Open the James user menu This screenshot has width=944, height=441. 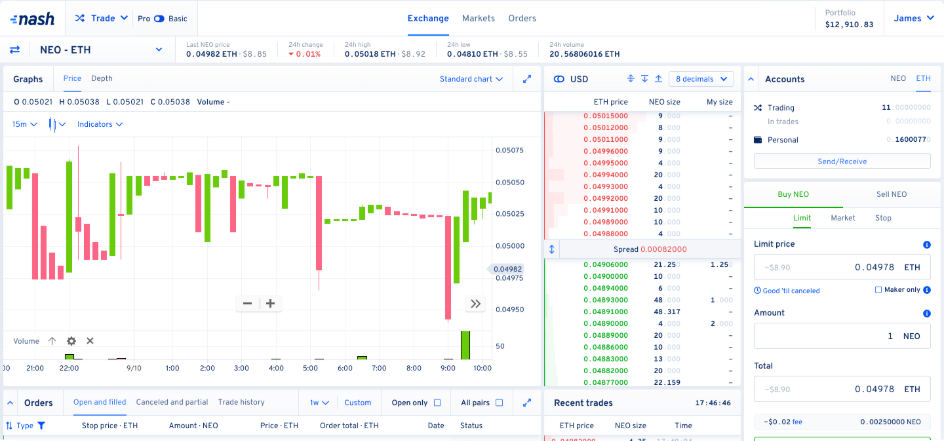click(x=913, y=18)
